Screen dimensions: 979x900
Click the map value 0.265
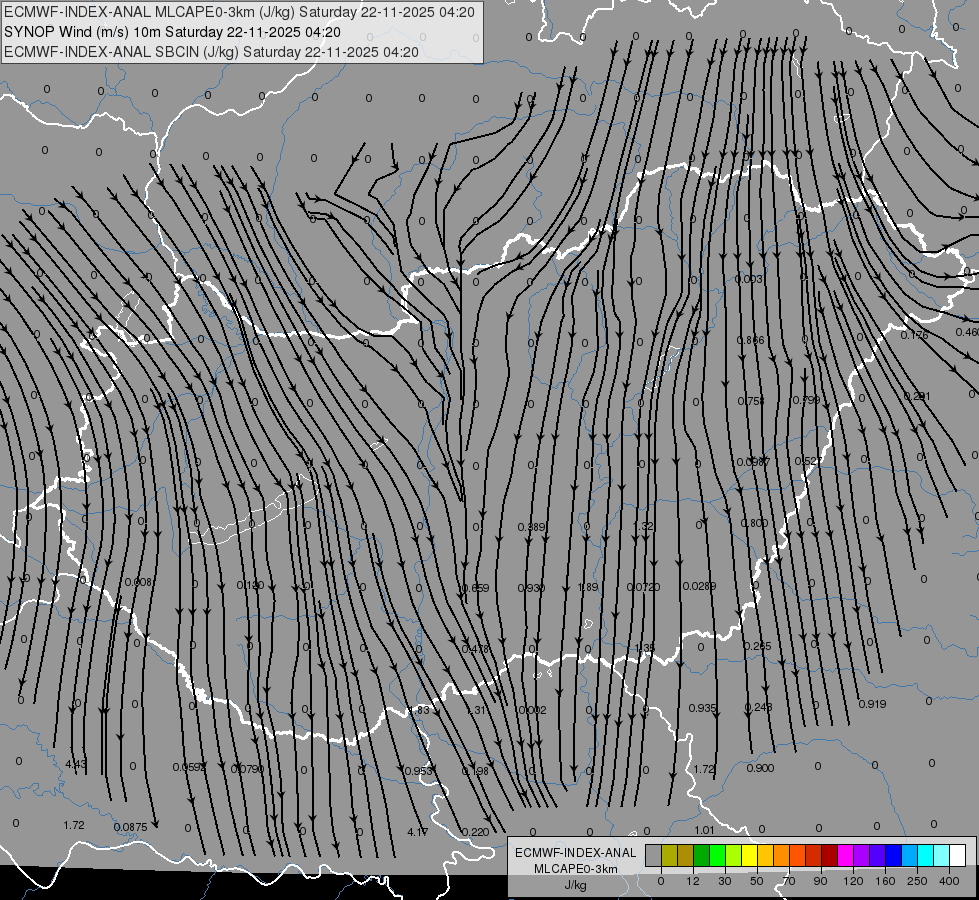coord(757,646)
